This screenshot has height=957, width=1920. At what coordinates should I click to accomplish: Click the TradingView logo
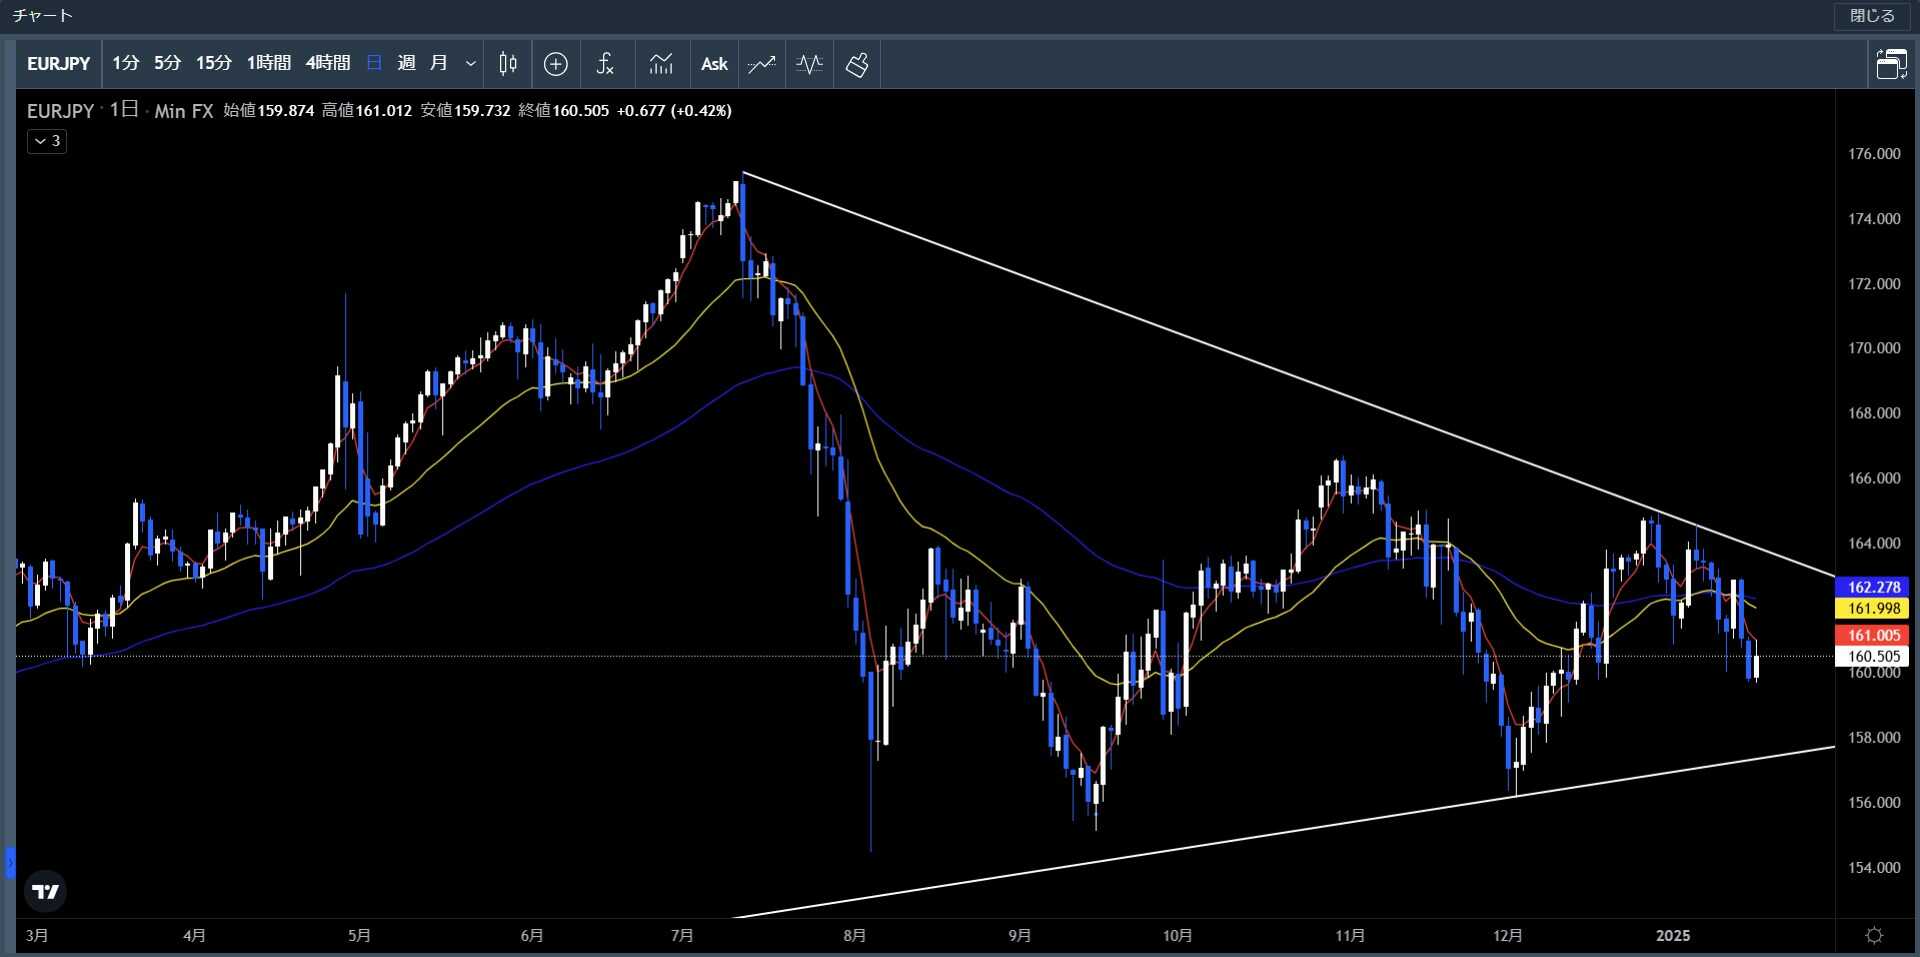coord(45,891)
